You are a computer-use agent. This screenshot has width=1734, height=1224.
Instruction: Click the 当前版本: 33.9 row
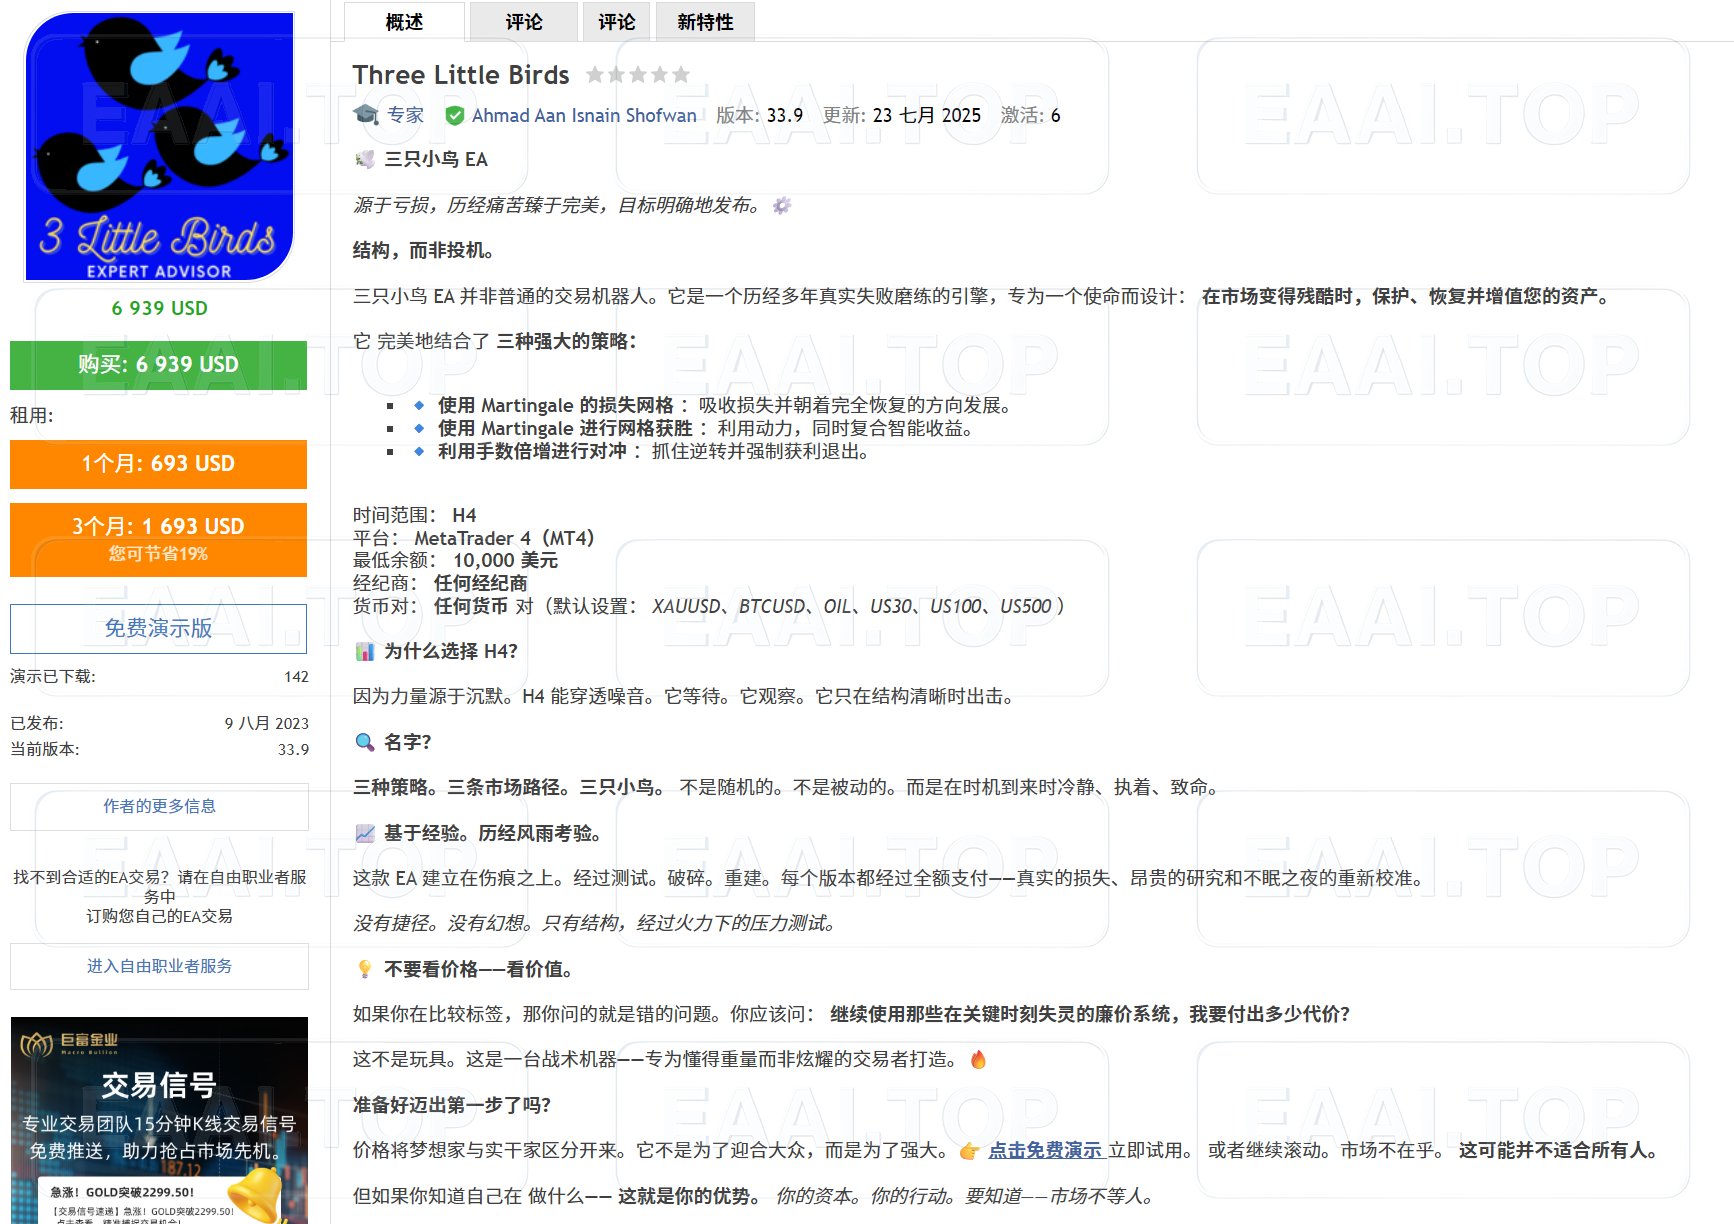pyautogui.click(x=159, y=749)
